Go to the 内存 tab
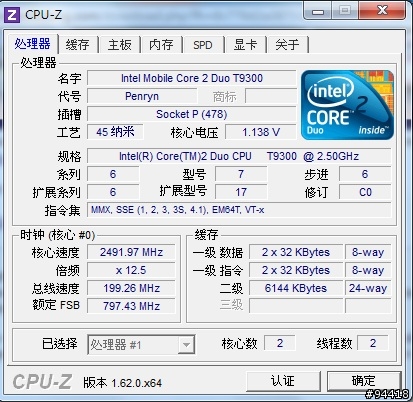Screen dimensions: 413x402 click(x=161, y=45)
